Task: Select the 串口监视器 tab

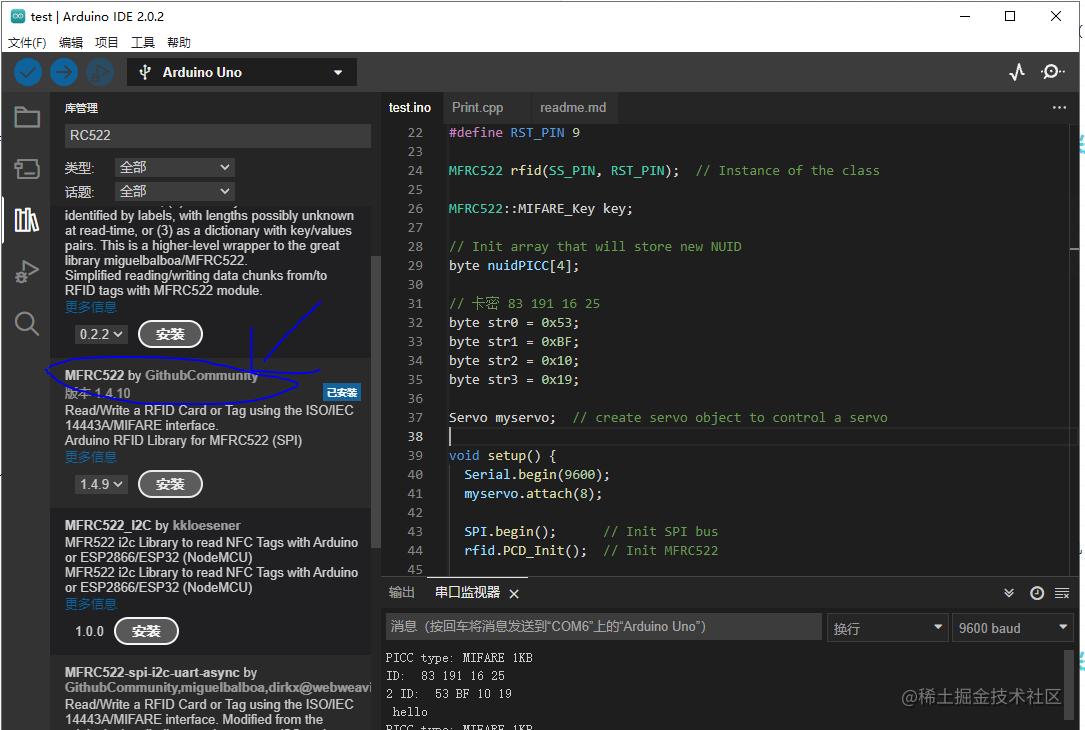Action: click(467, 592)
